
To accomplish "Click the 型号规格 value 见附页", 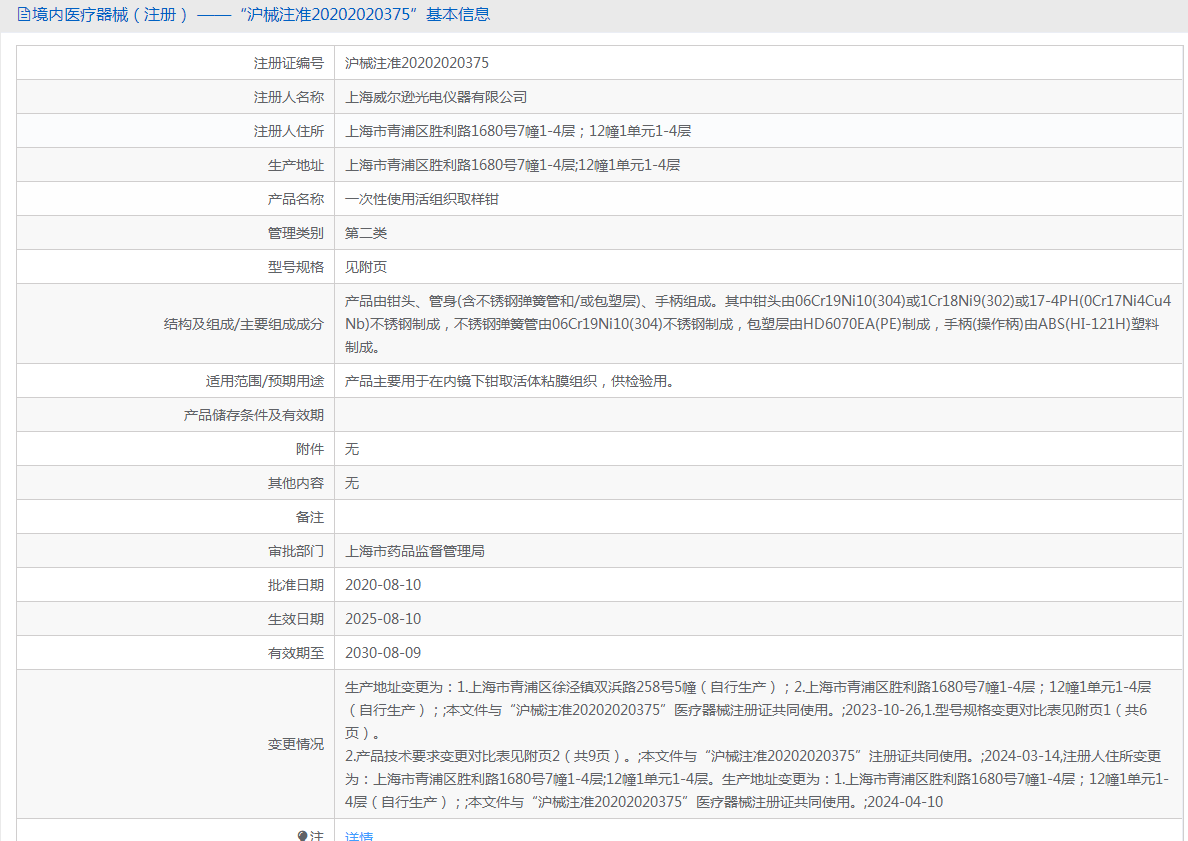I will point(366,267).
